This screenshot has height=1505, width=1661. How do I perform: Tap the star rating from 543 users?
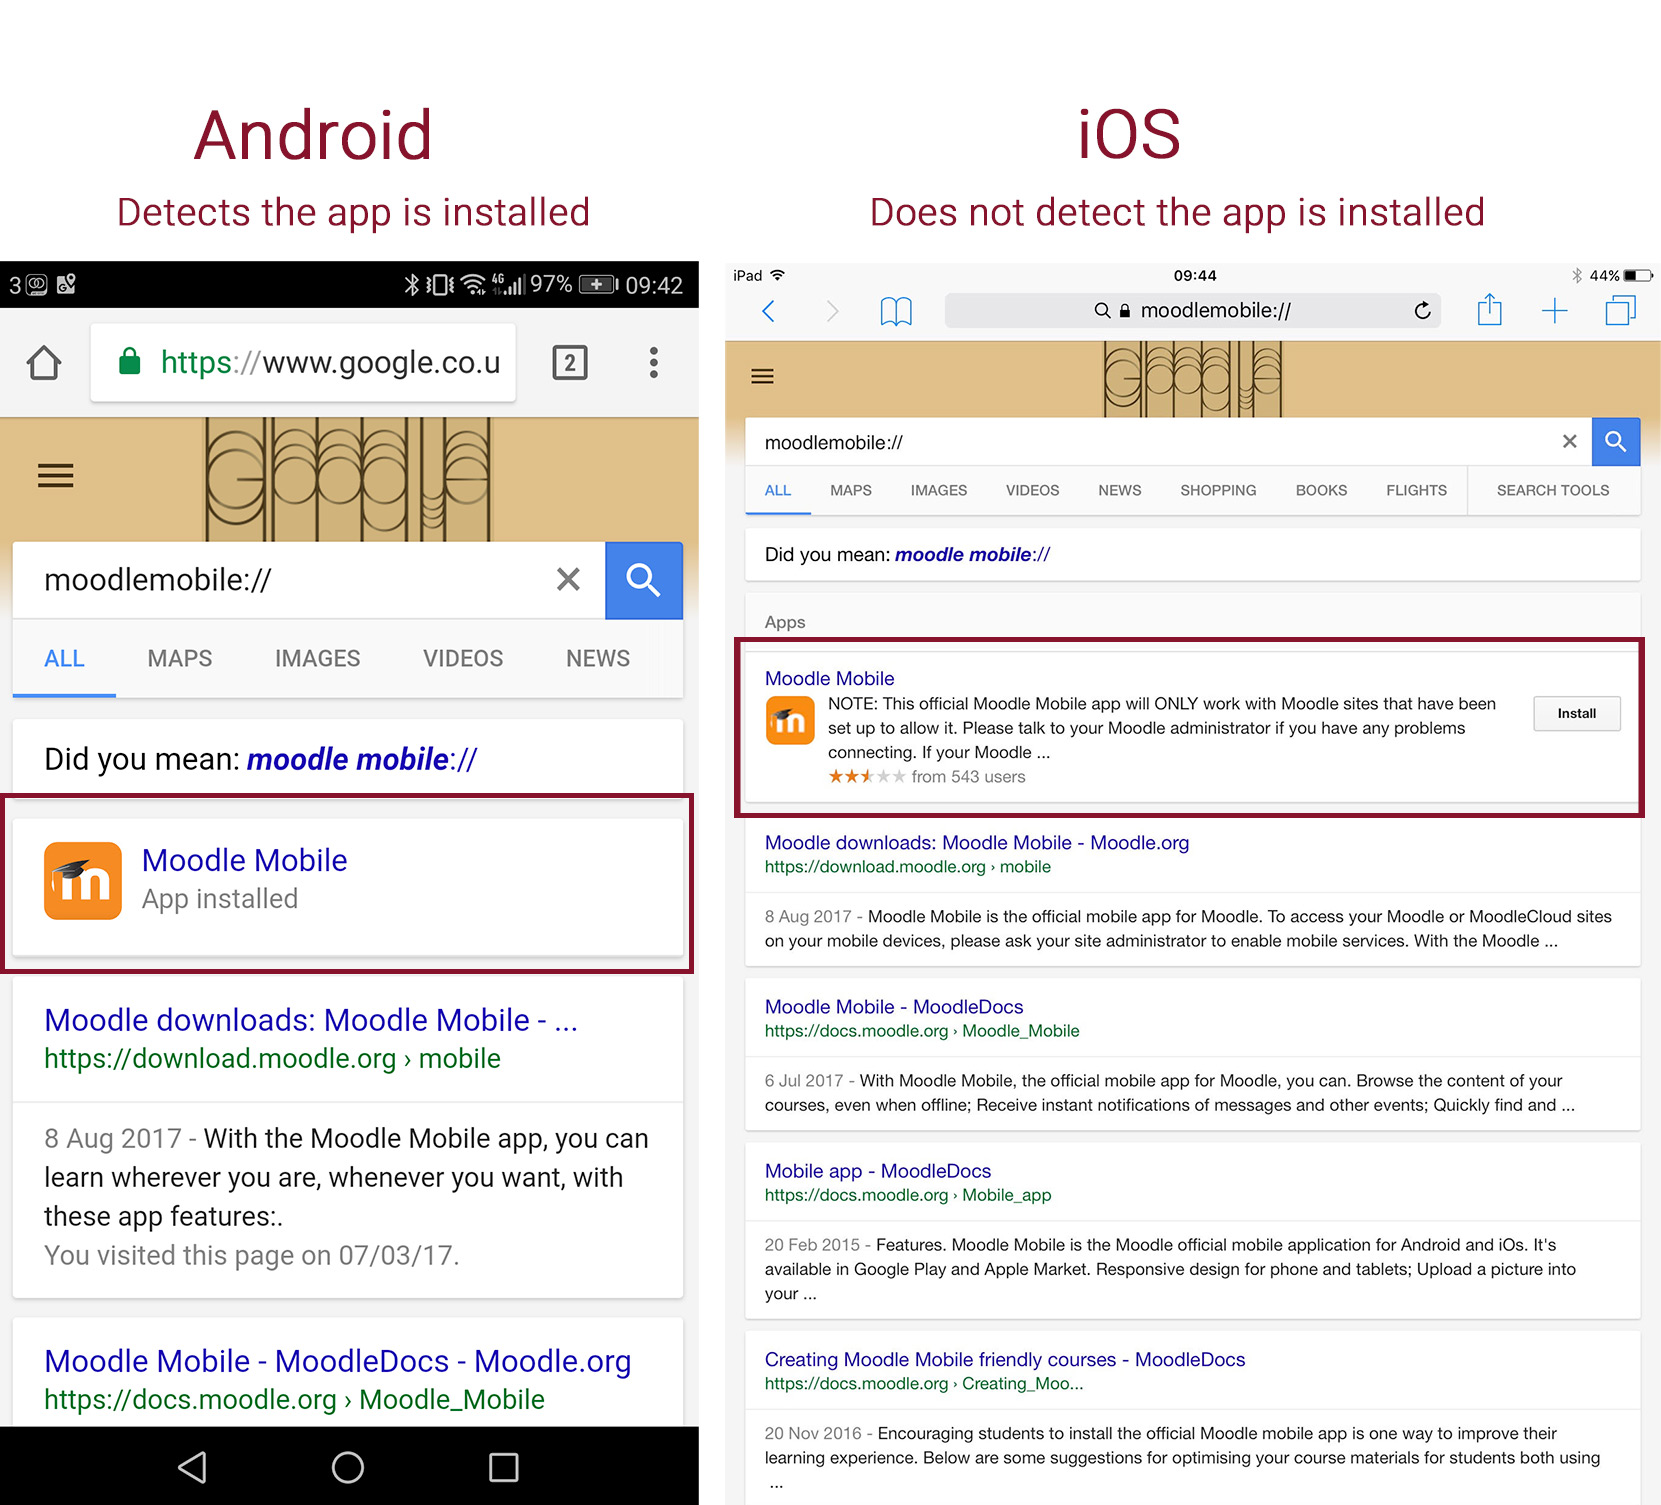click(x=926, y=776)
